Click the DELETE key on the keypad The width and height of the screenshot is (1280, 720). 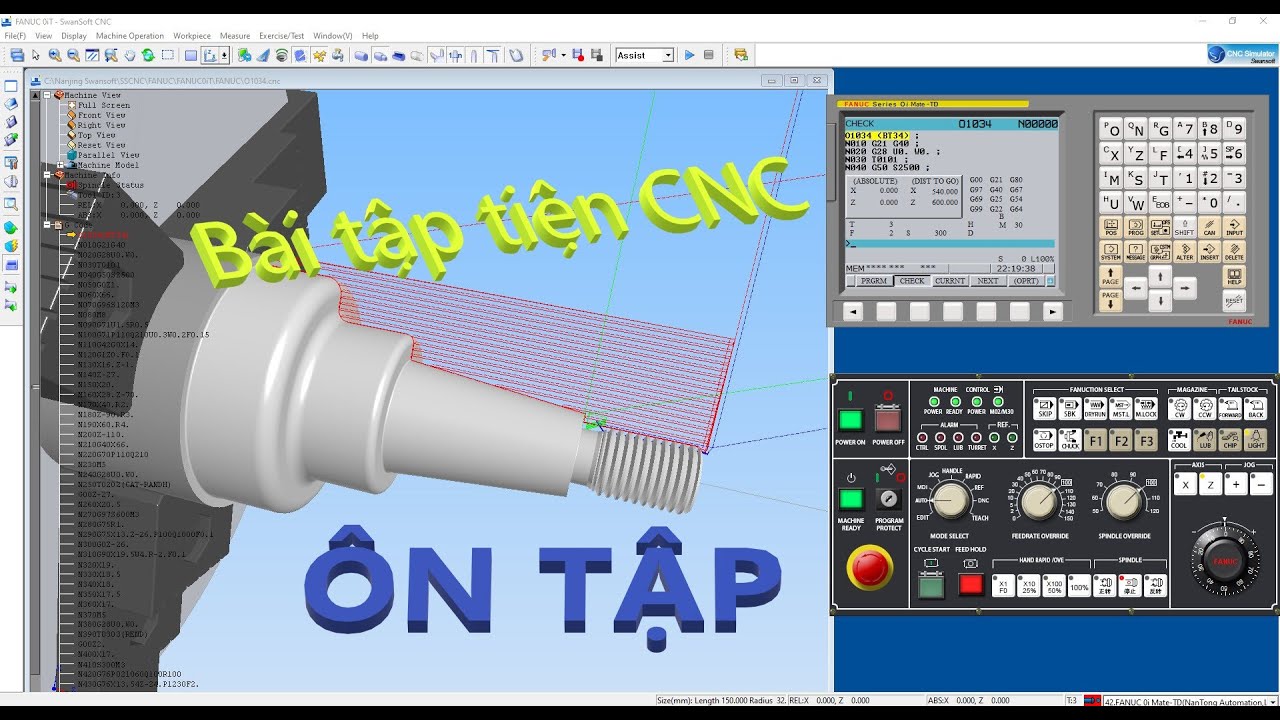click(1235, 252)
